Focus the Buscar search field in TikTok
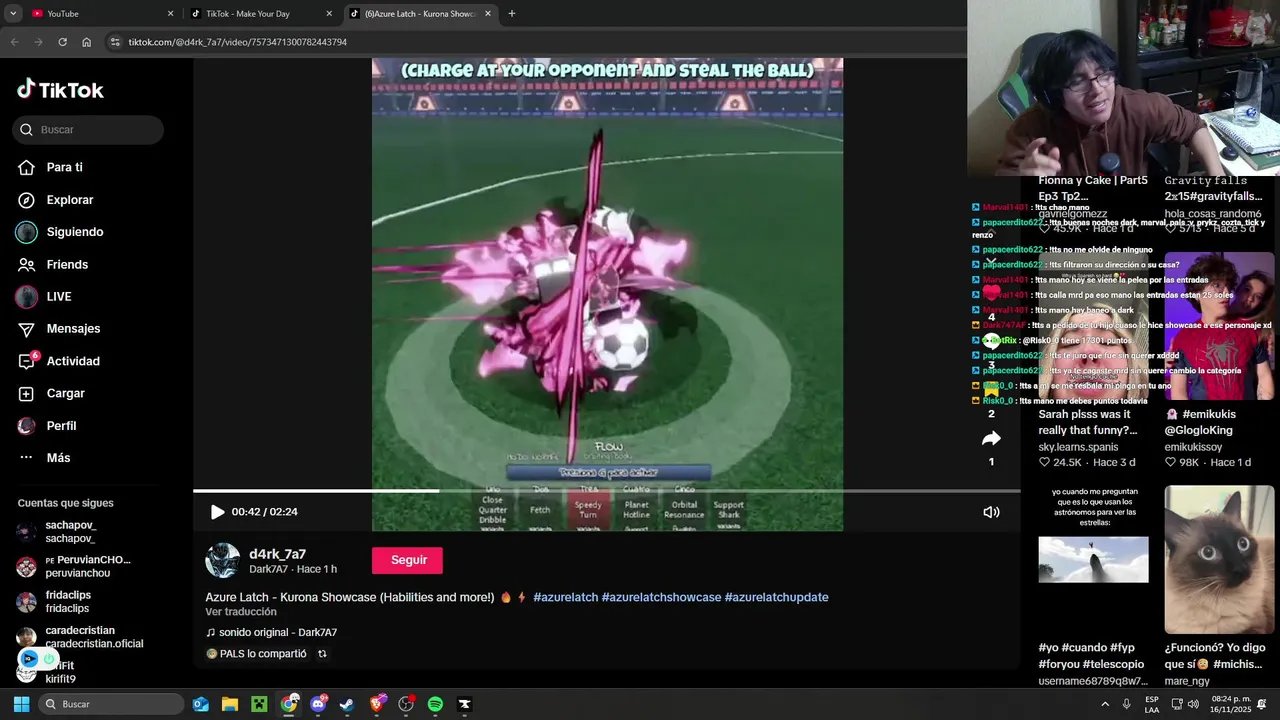The height and width of the screenshot is (720, 1280). [88, 129]
